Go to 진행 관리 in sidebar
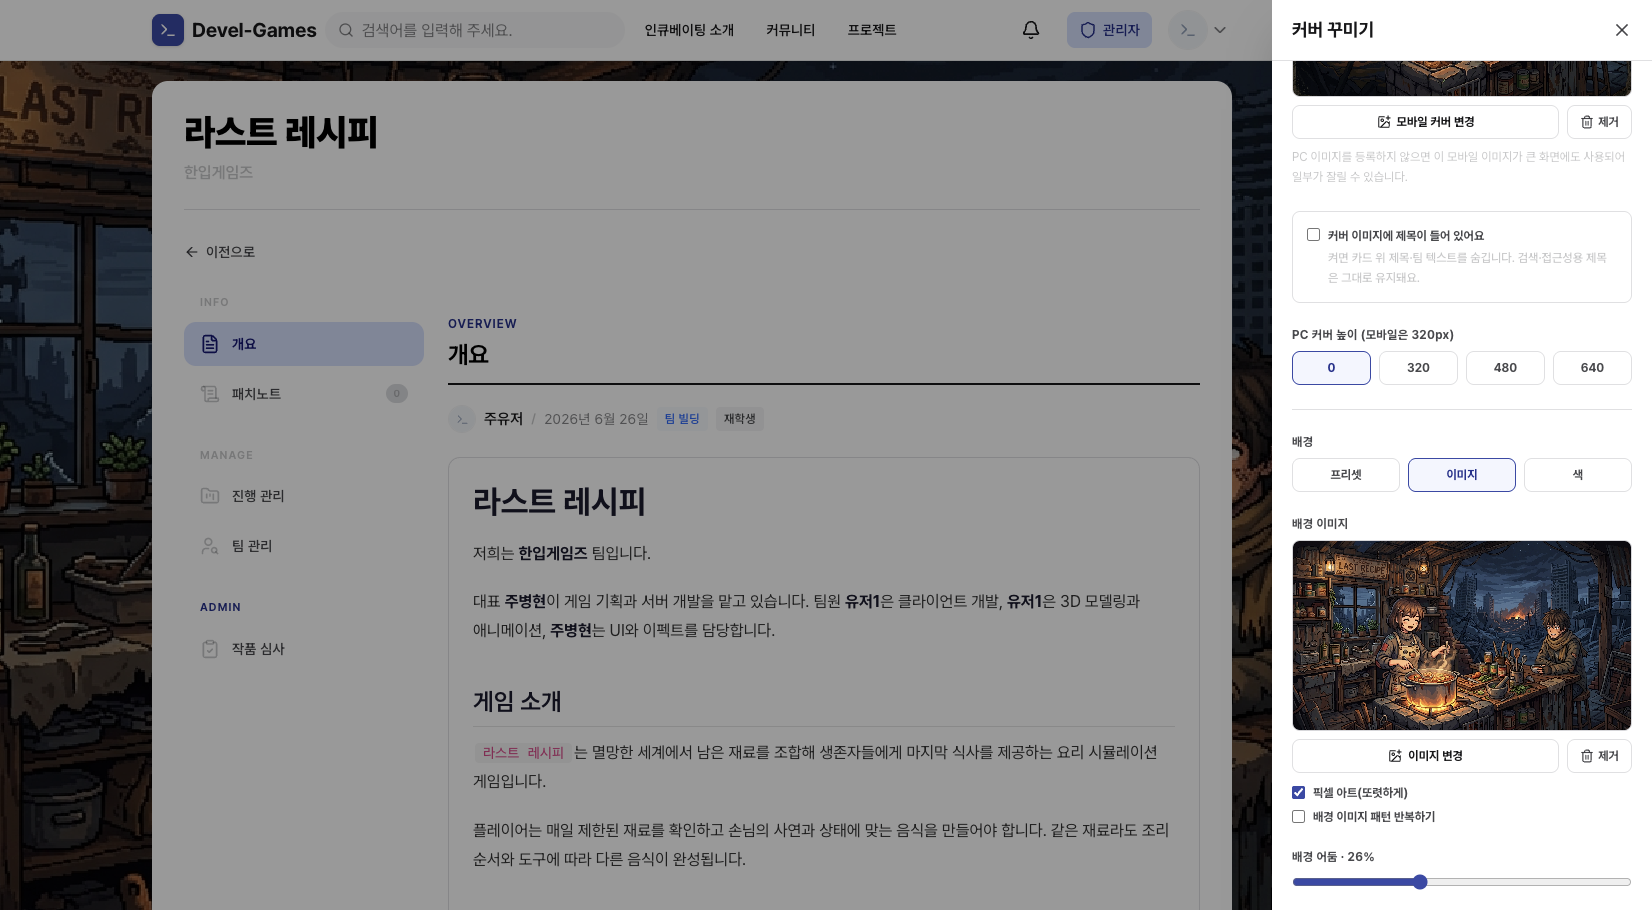The width and height of the screenshot is (1652, 910). tap(304, 496)
